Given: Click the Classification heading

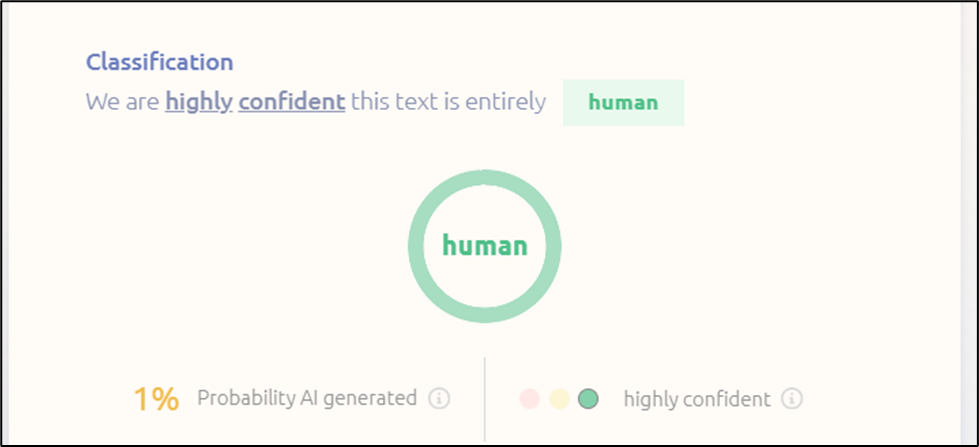Looking at the screenshot, I should pyautogui.click(x=159, y=62).
